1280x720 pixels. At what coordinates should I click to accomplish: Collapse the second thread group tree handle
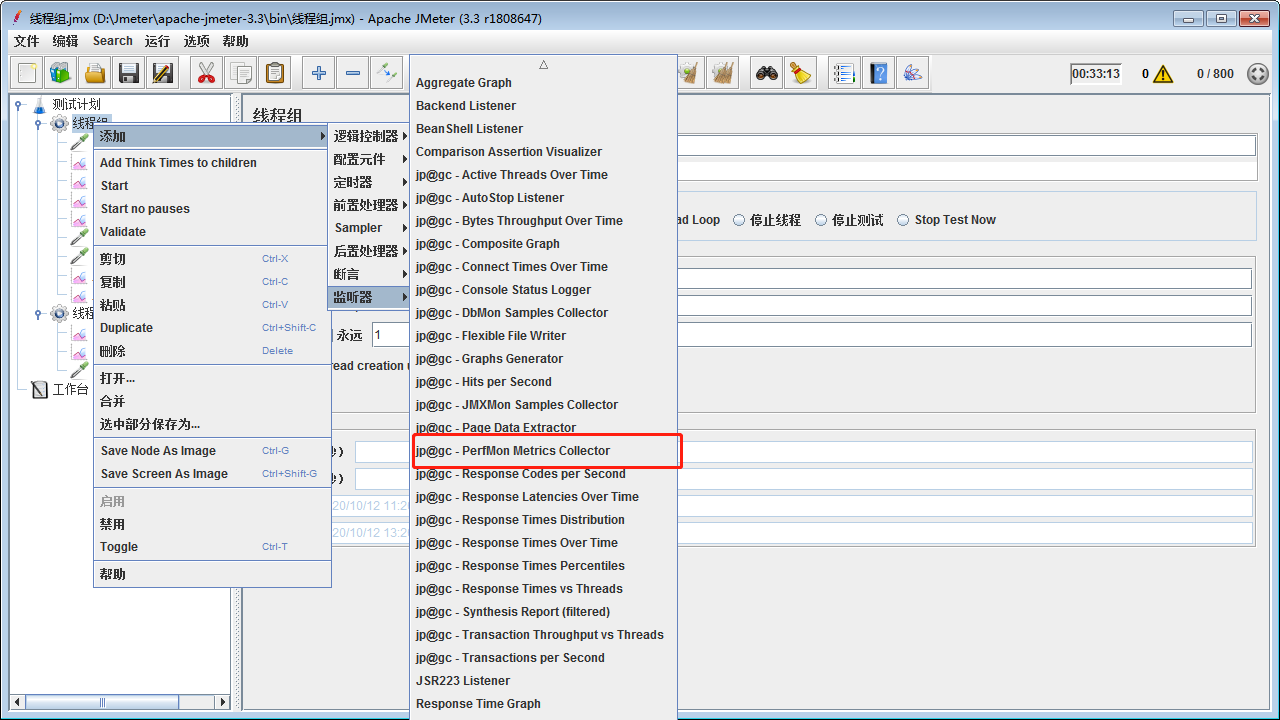(x=38, y=313)
